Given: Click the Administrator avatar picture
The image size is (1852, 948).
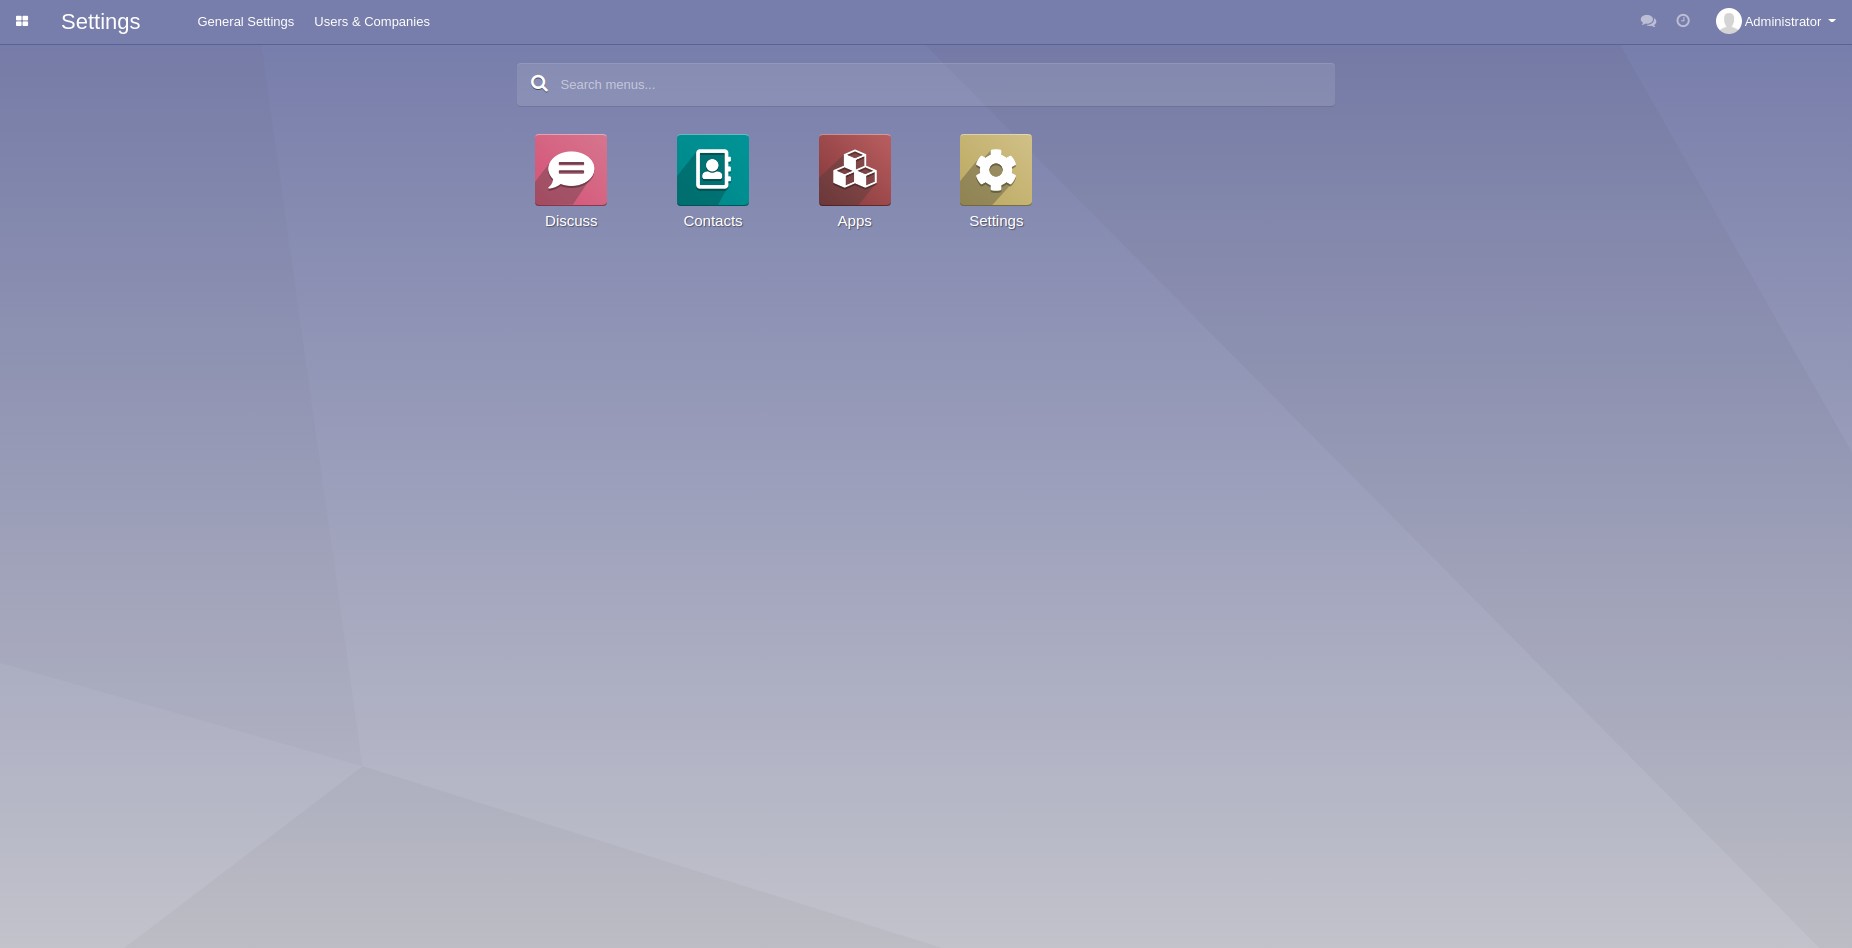Looking at the screenshot, I should click(x=1729, y=21).
